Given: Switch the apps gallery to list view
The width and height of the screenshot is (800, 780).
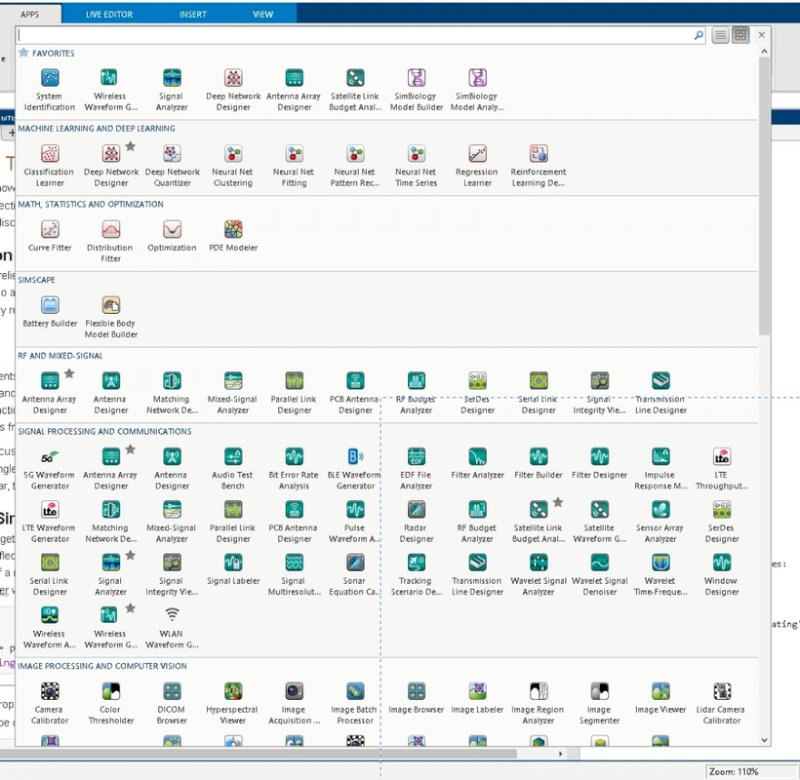Looking at the screenshot, I should tap(720, 35).
